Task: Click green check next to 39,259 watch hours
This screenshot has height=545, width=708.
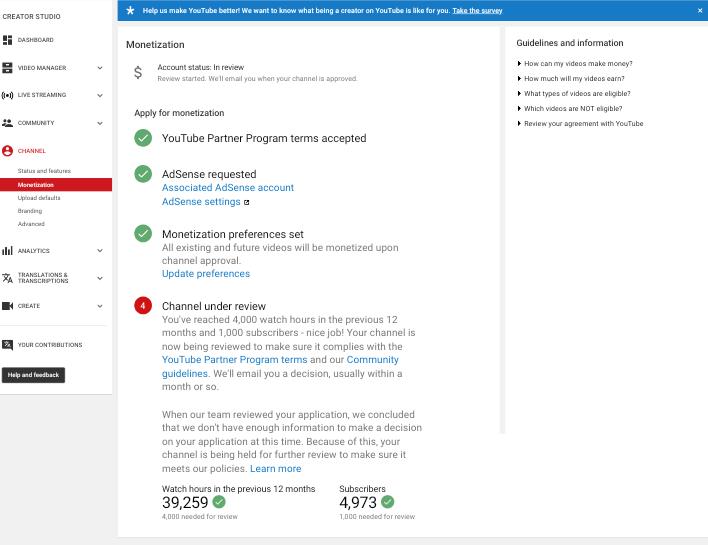Action: coord(219,502)
